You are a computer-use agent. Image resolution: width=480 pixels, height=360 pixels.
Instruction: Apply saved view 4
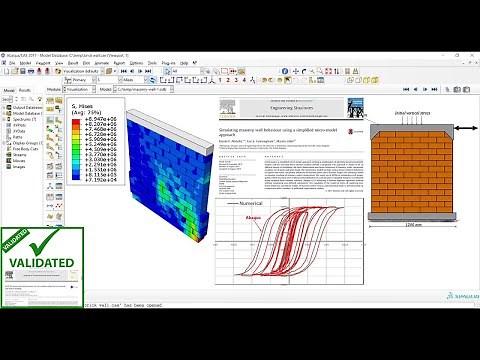click(244, 80)
